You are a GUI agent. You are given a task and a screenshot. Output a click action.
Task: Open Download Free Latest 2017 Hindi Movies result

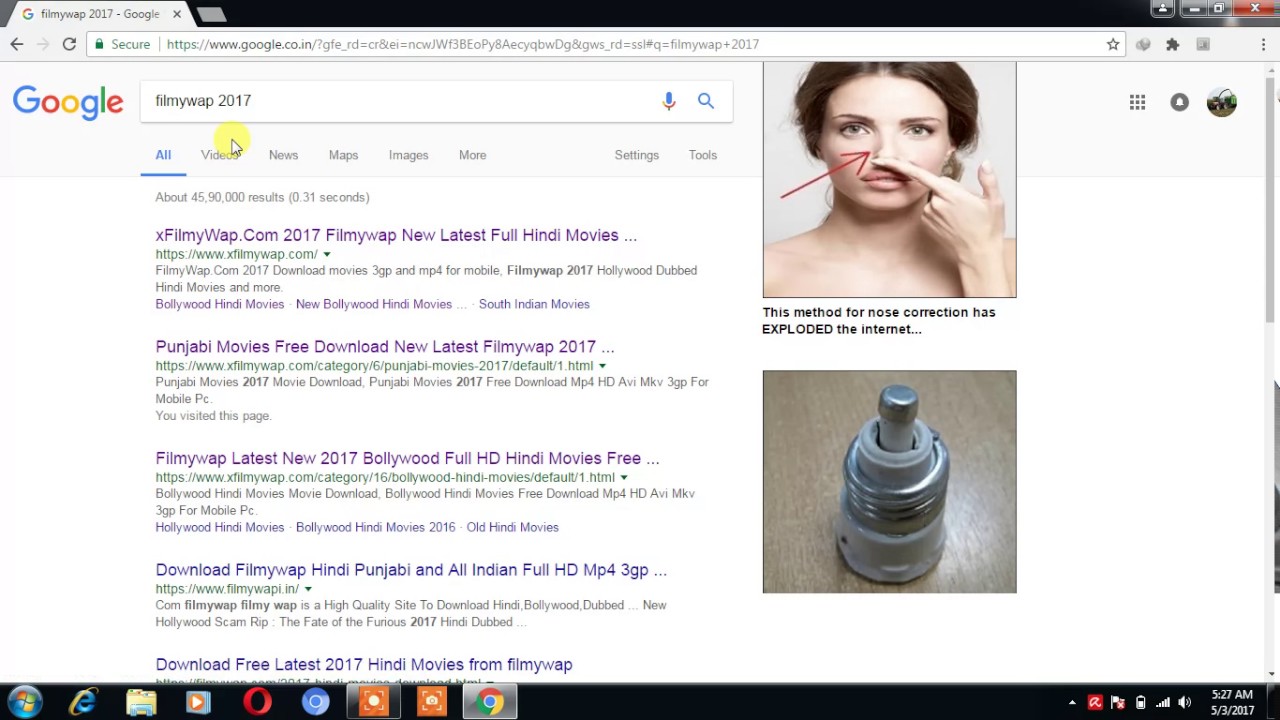[364, 664]
